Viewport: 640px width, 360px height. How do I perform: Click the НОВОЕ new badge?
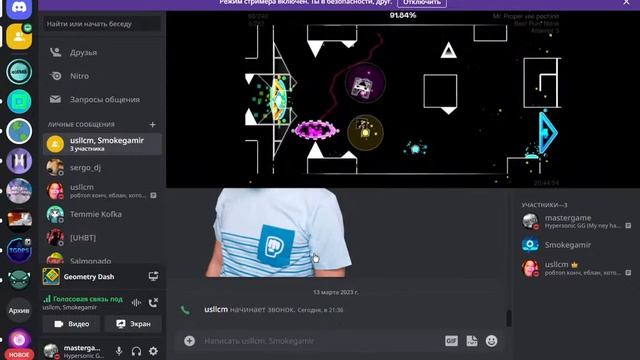19,355
